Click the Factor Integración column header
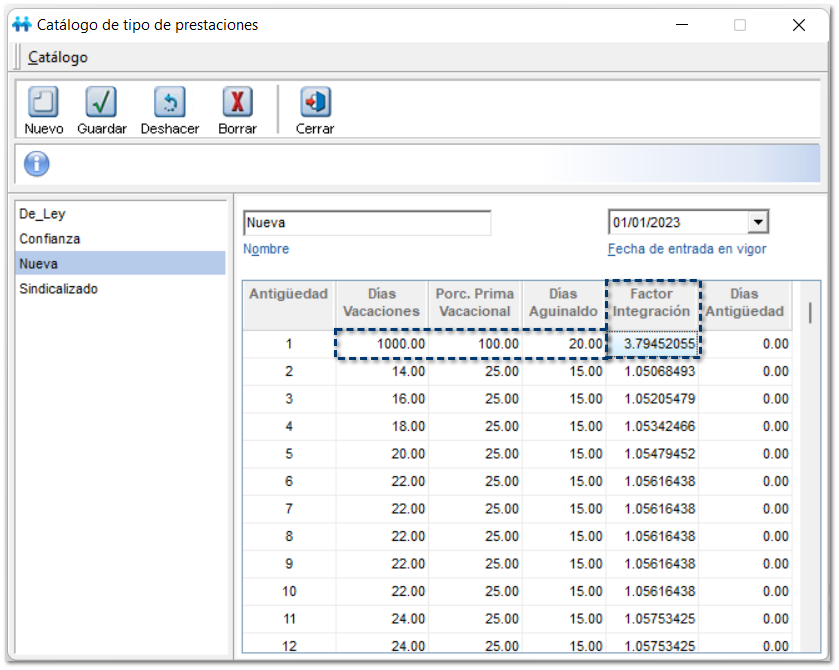 point(651,302)
